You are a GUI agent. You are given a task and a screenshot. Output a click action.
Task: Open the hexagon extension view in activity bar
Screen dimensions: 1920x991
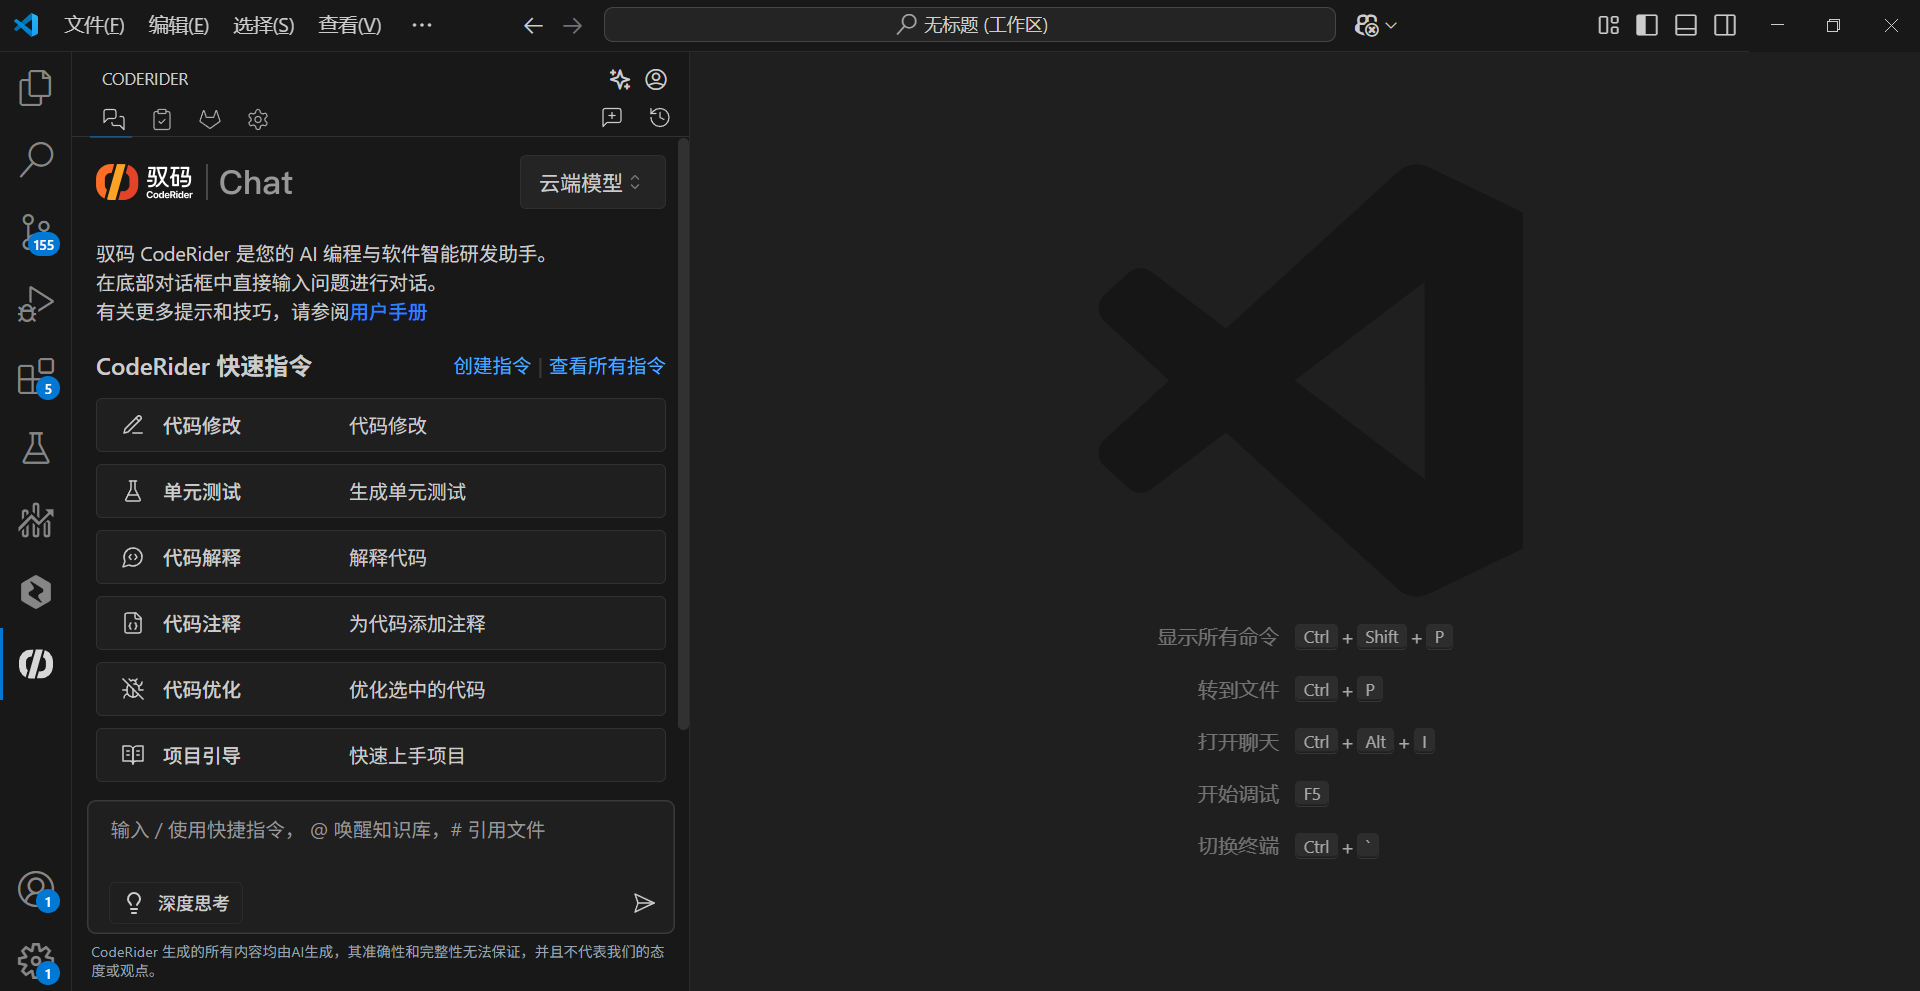click(36, 592)
